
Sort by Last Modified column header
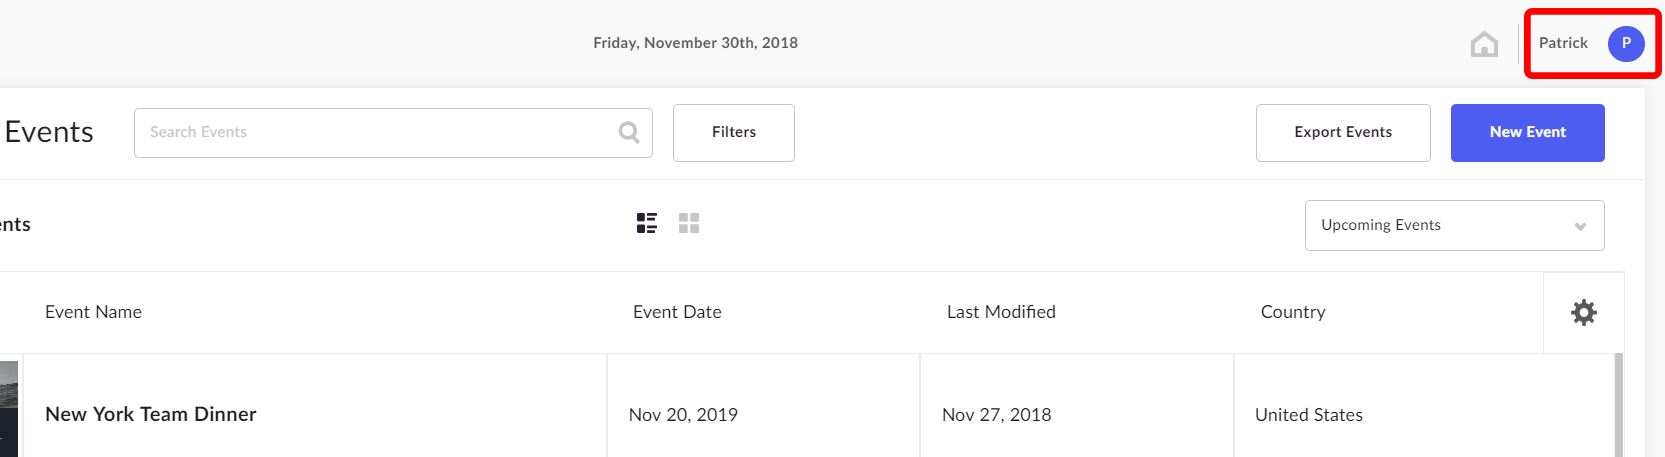tap(1001, 312)
